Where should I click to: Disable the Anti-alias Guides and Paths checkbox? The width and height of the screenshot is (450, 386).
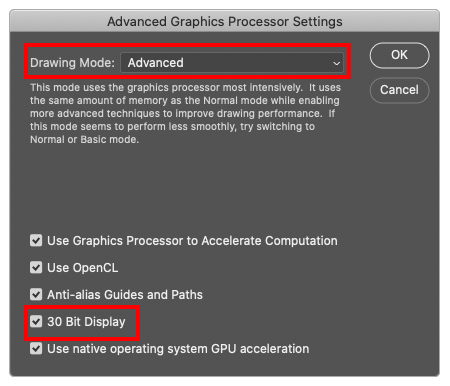(x=36, y=294)
